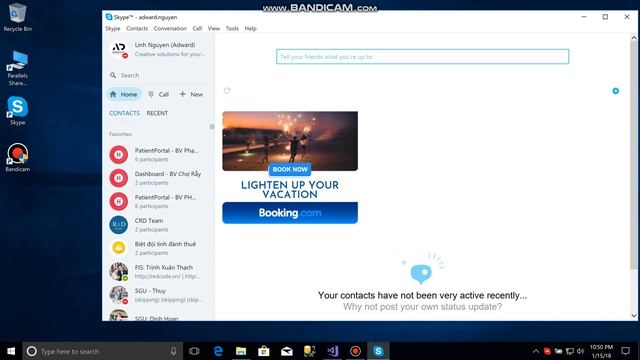Open the feed settings gear icon
640x360 pixels.
pos(616,91)
